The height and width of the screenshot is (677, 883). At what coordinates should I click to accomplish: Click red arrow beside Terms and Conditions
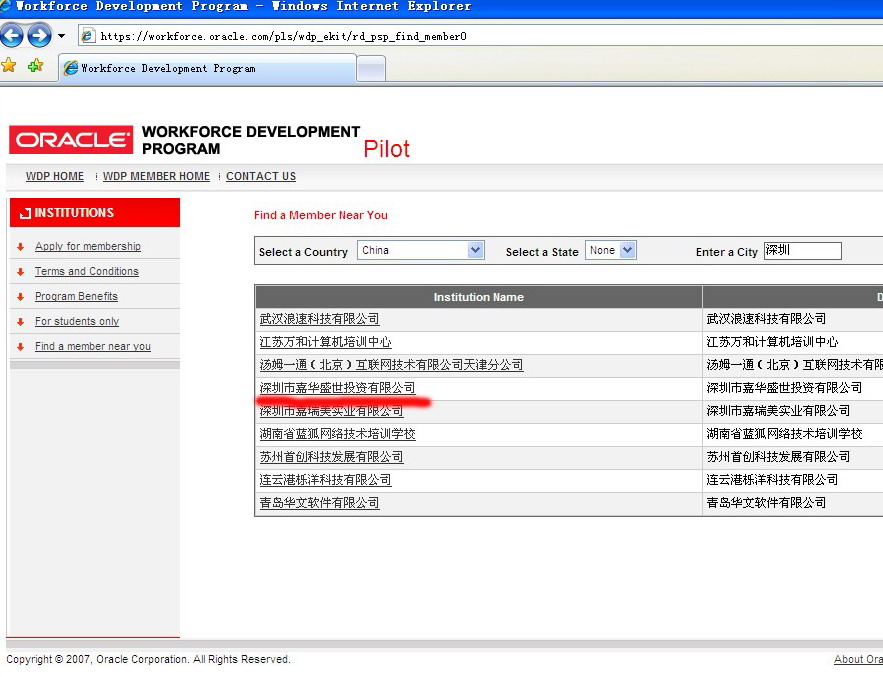click(21, 271)
